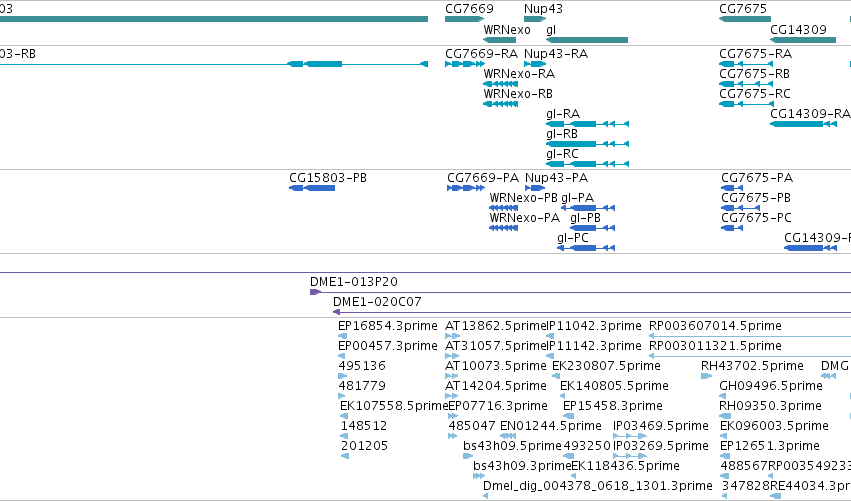
Task: Click the WRNexo-RA transcript
Action: click(x=500, y=84)
